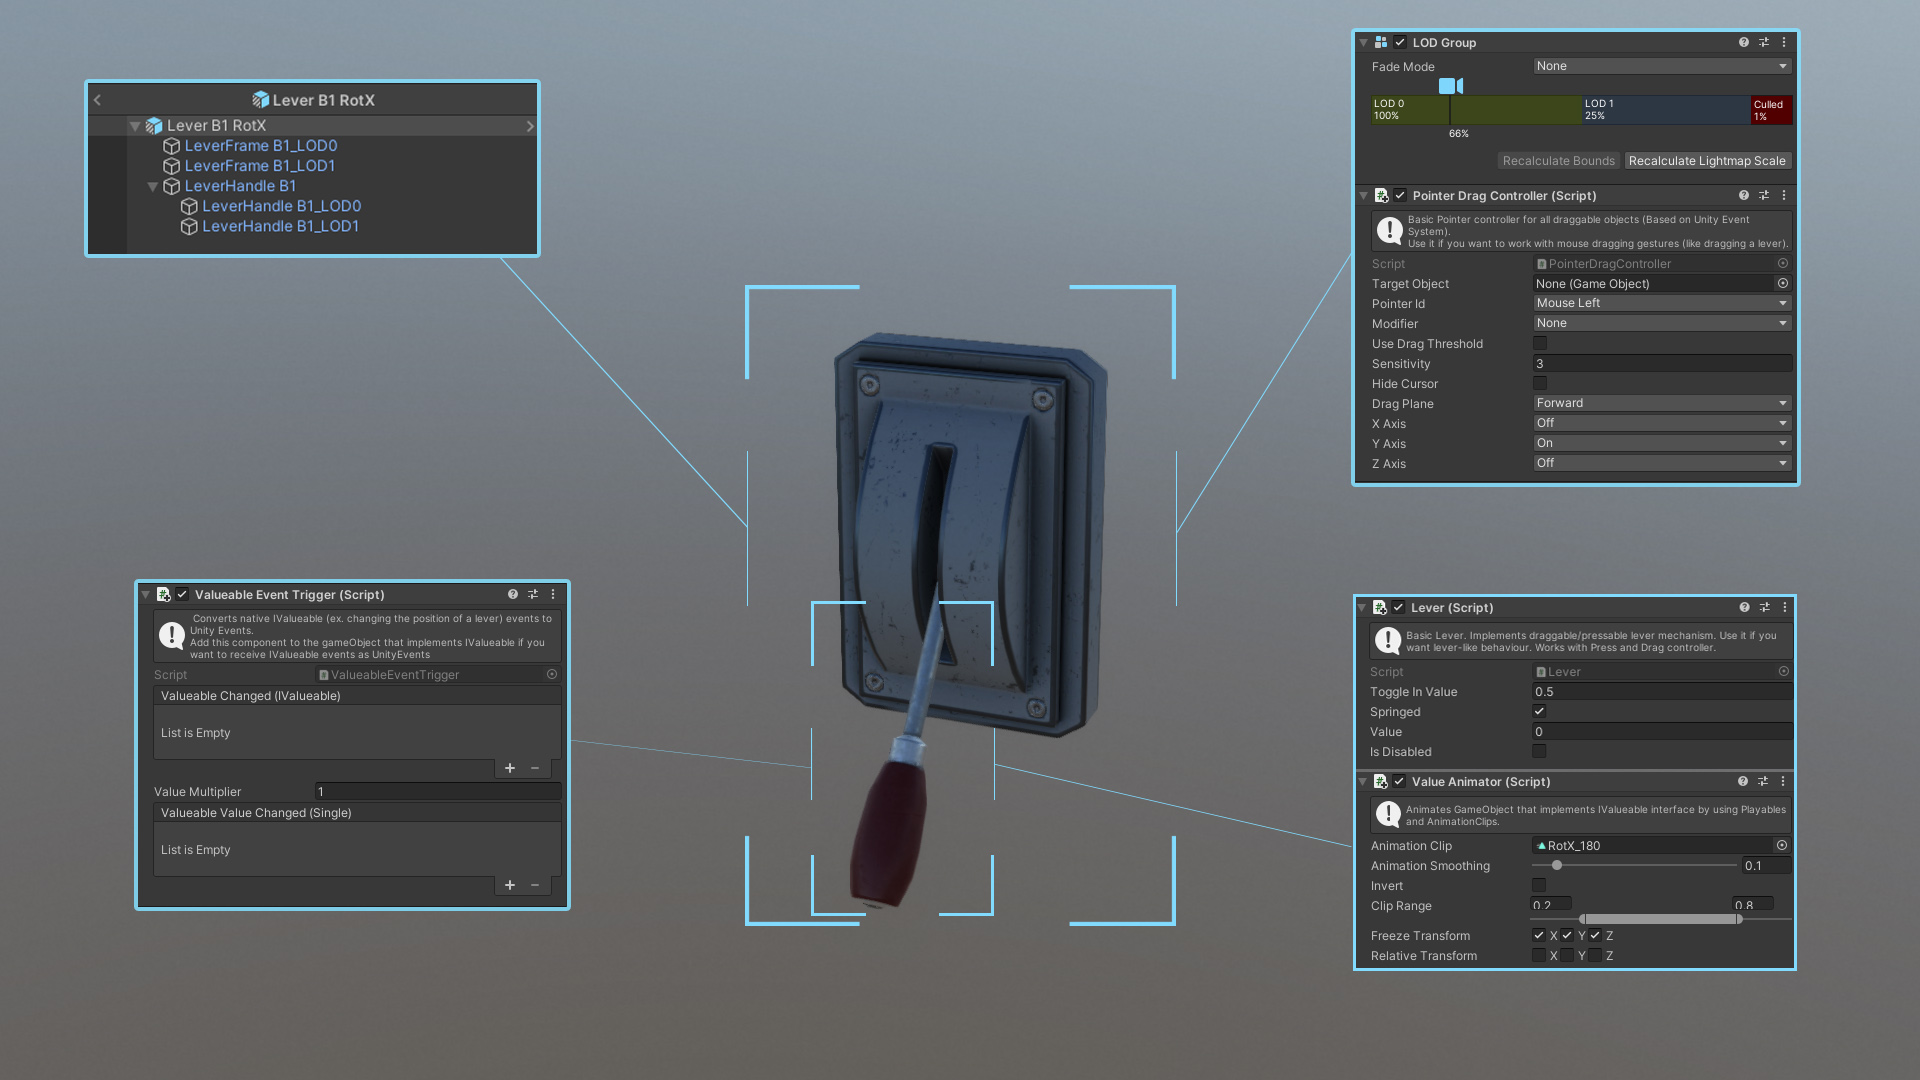Open kebab menu of Lever script component
1920x1080 pixels.
[x=1784, y=608]
